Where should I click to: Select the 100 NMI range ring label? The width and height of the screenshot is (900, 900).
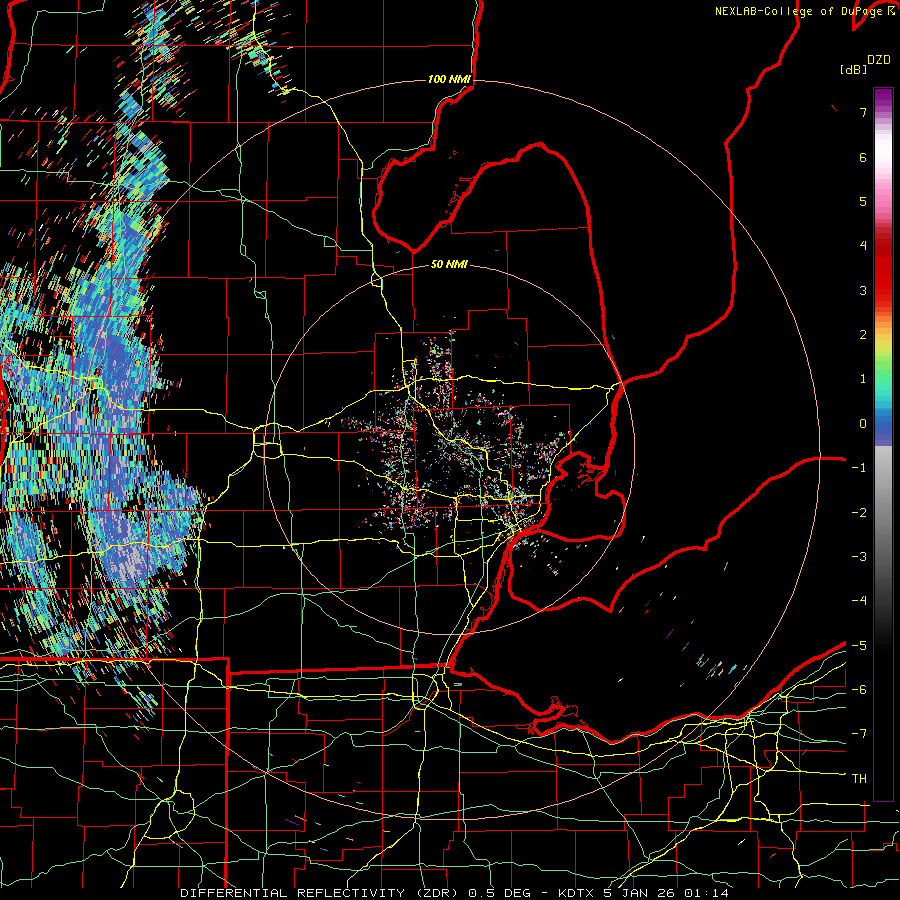449,79
